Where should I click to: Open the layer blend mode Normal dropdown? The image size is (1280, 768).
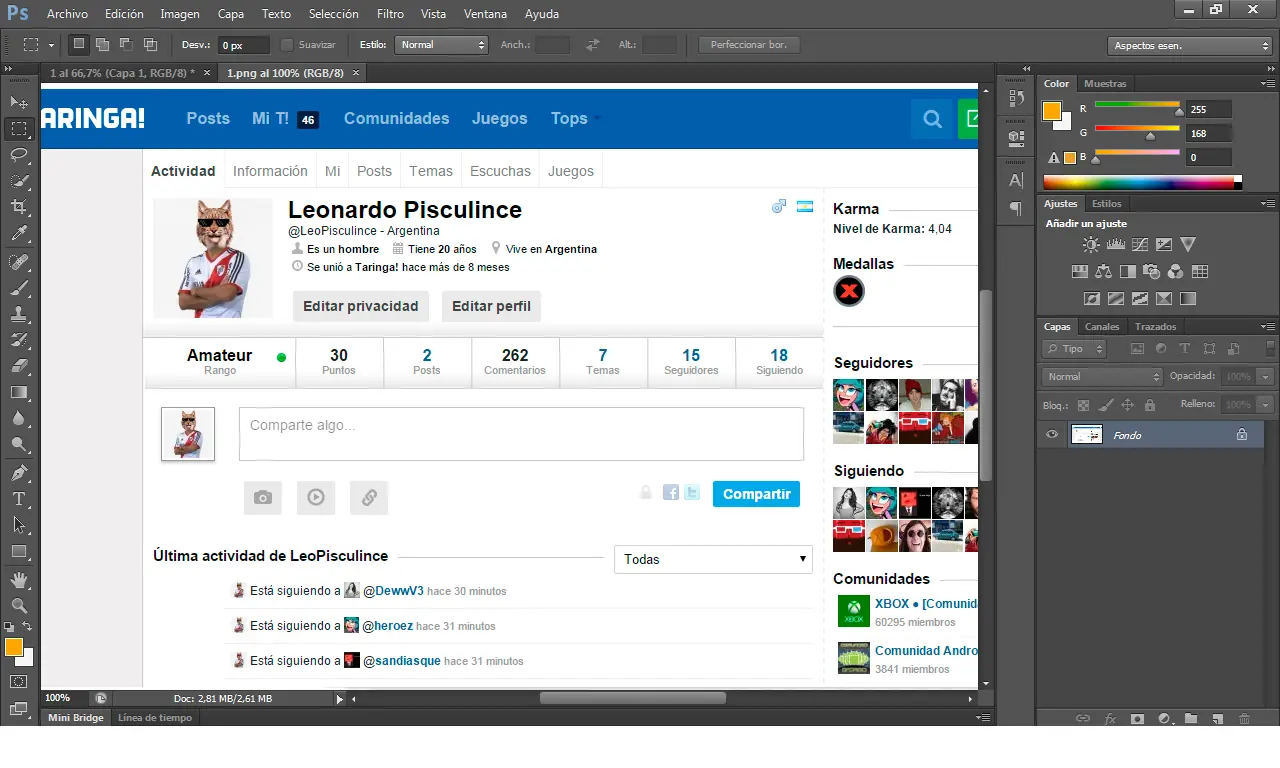(x=1101, y=377)
